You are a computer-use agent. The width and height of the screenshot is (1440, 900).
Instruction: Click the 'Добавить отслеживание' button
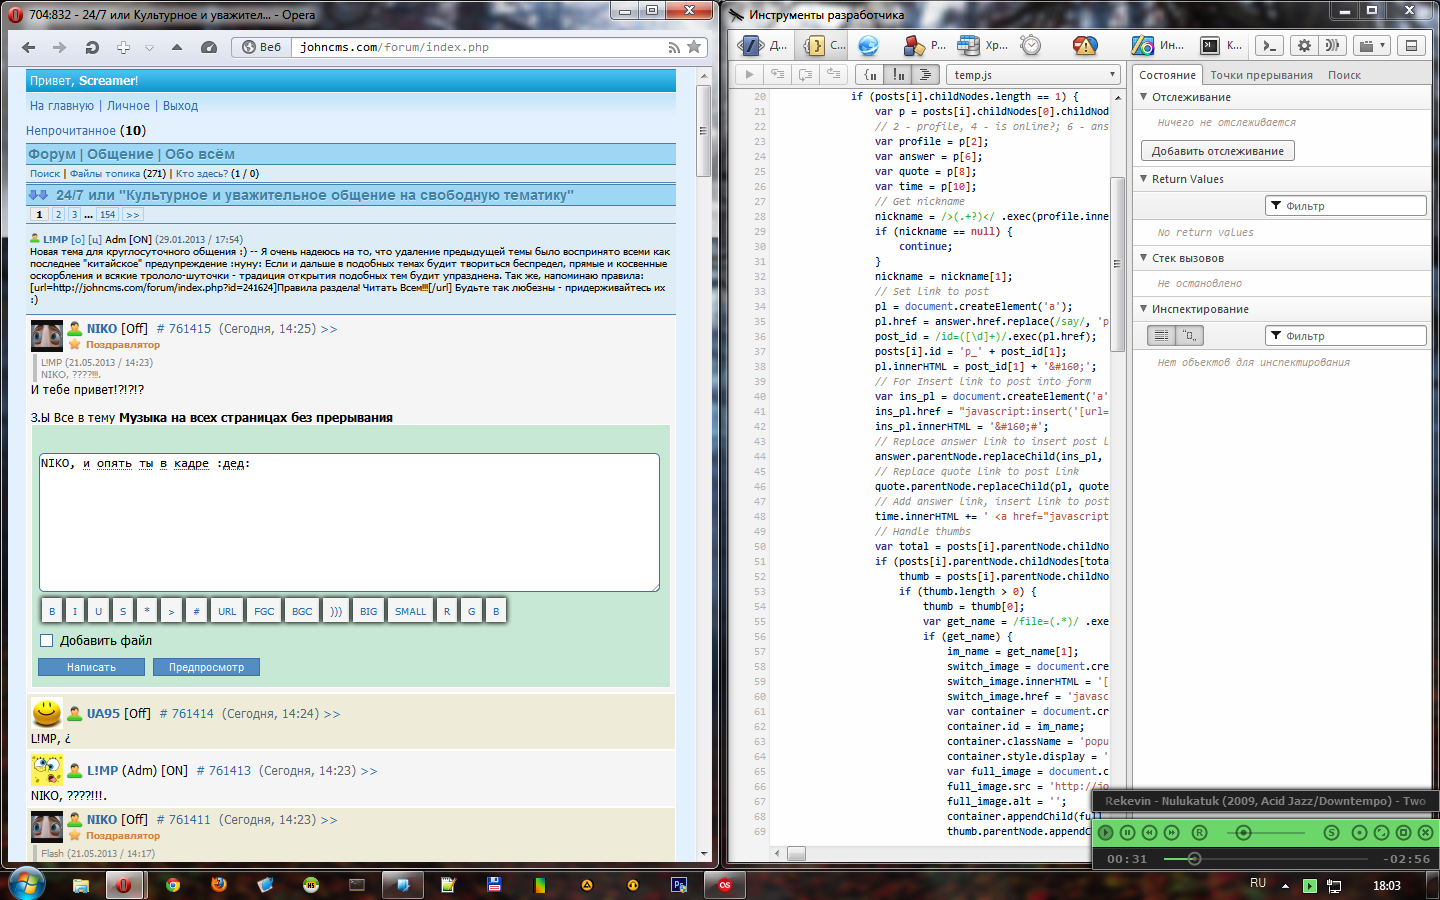[x=1217, y=151]
